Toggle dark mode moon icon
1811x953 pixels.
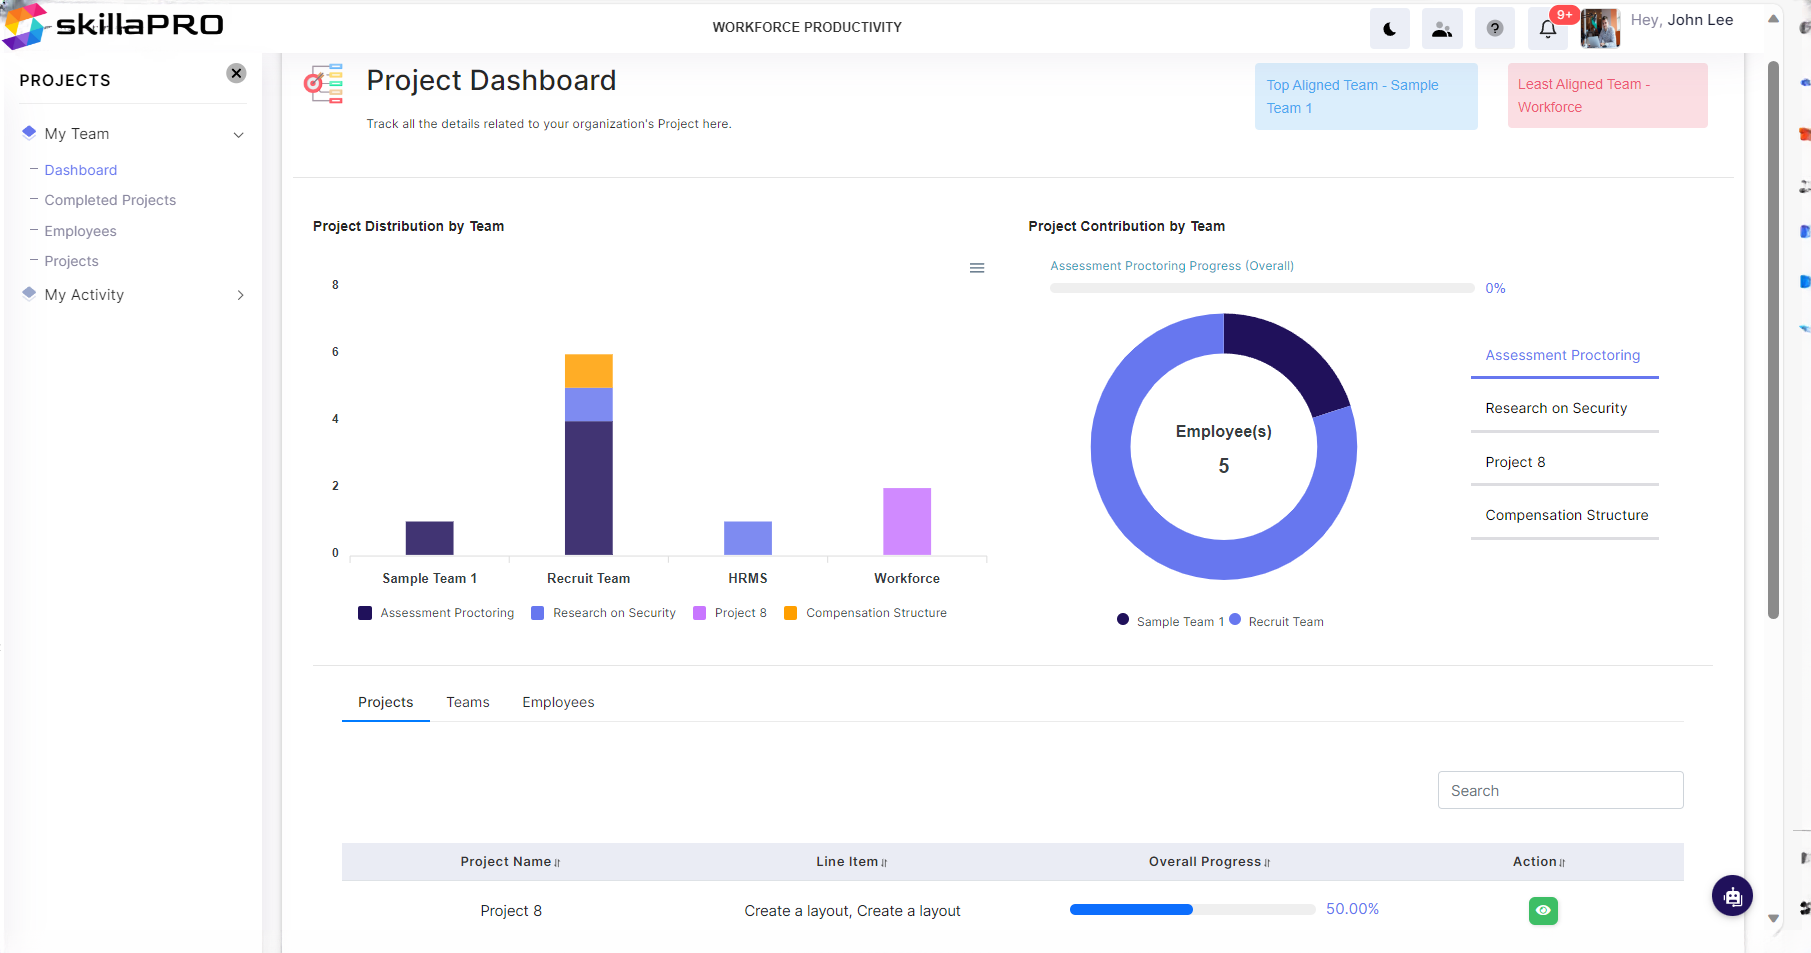tap(1389, 29)
